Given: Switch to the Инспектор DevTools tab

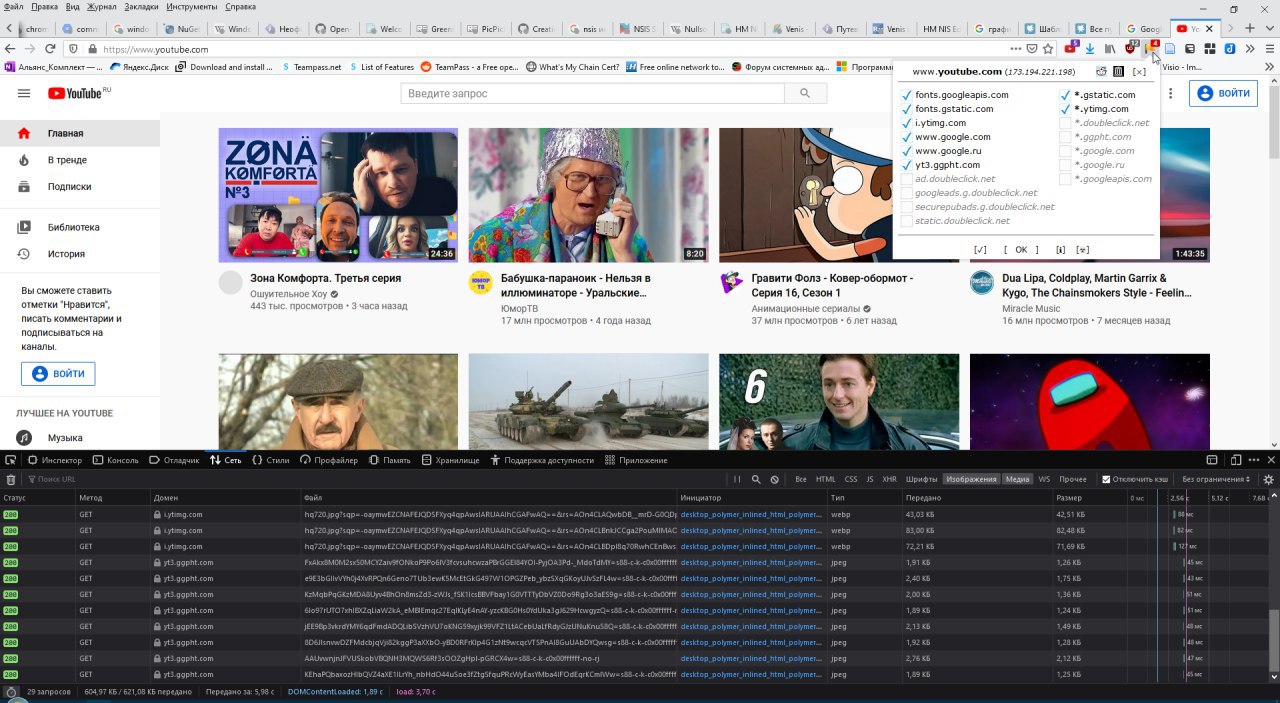Looking at the screenshot, I should tap(55, 460).
